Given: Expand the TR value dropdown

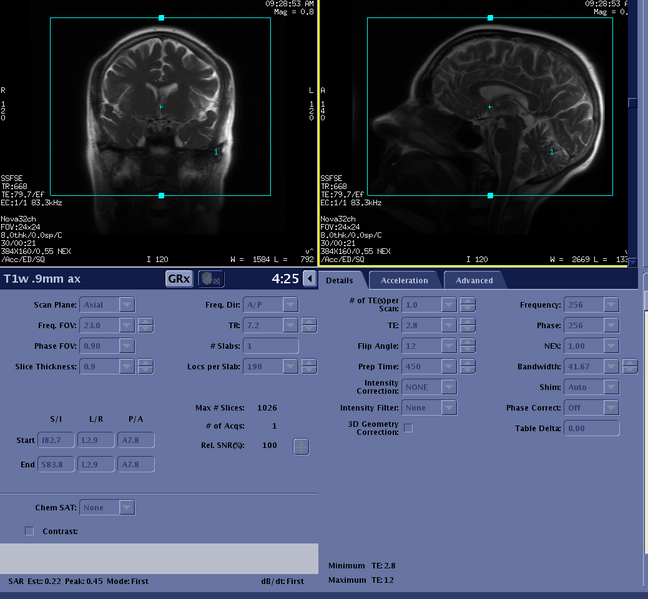Looking at the screenshot, I should click(x=291, y=325).
